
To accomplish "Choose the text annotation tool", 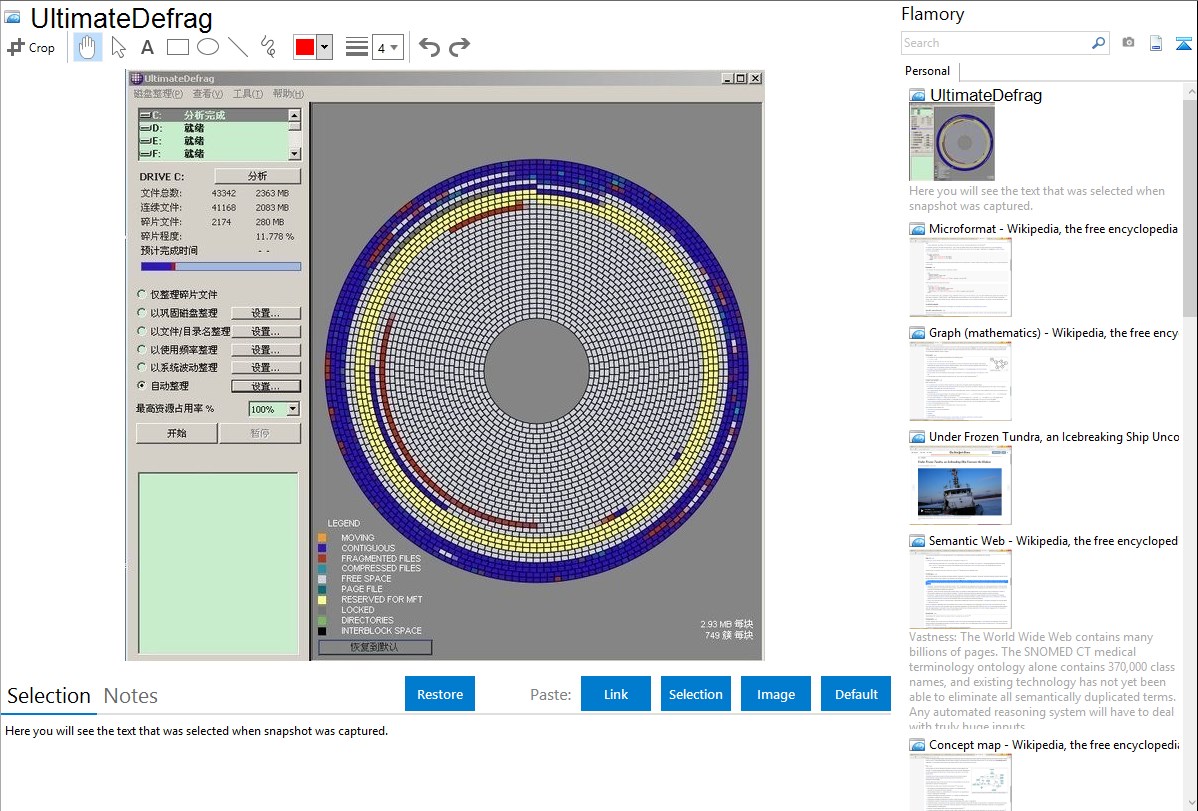I will point(147,47).
